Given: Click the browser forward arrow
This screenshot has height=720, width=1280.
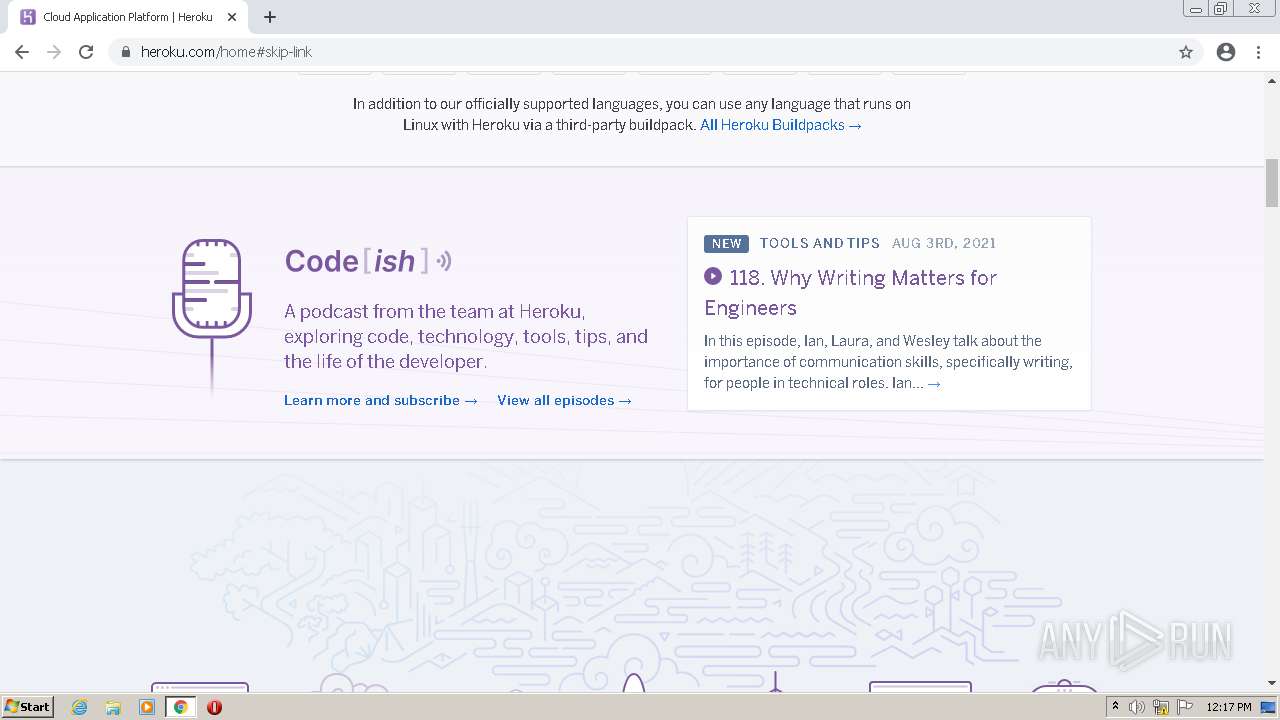Looking at the screenshot, I should (54, 52).
